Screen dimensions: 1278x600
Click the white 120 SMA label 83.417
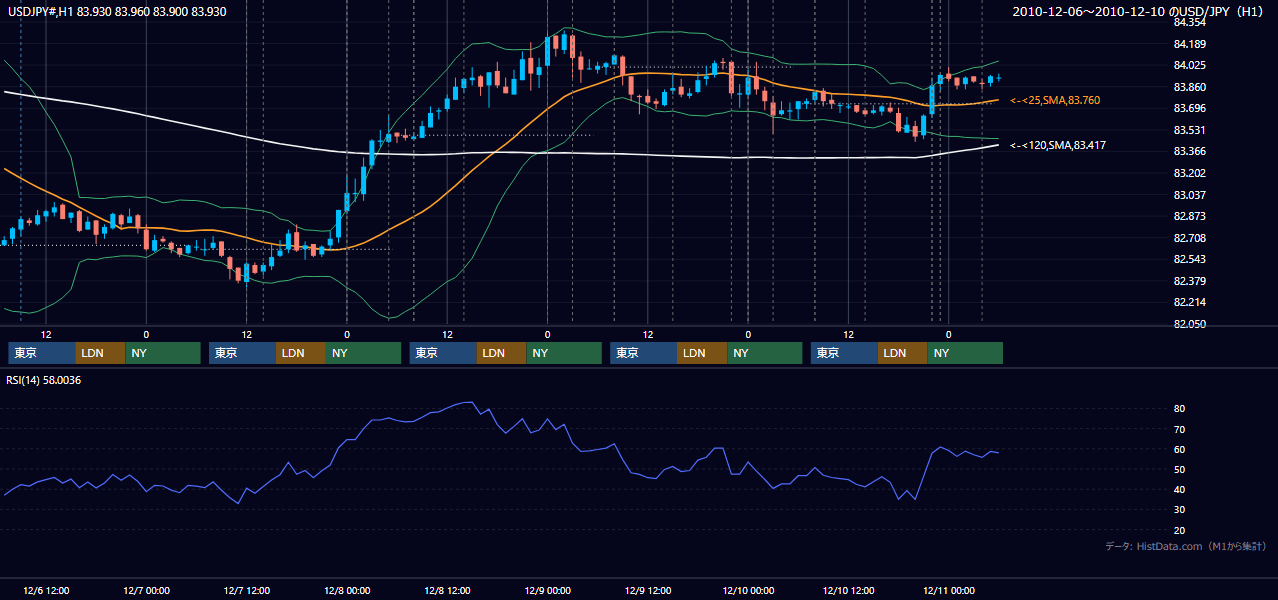(1058, 145)
